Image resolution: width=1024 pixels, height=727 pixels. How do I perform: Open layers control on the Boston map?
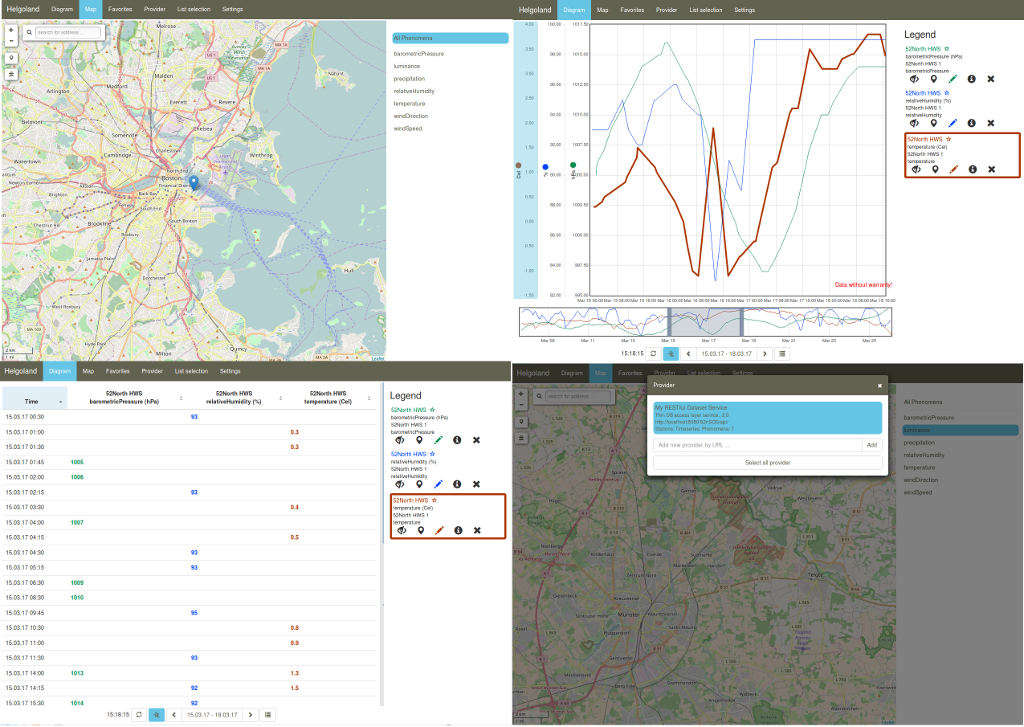11,74
